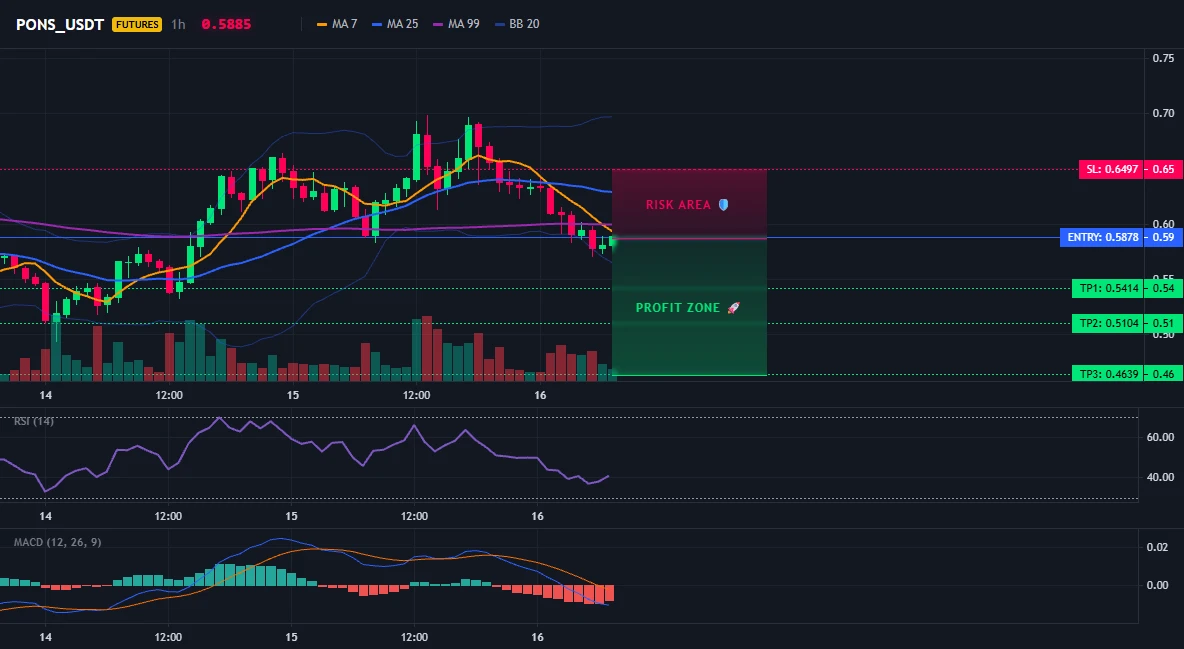1184x649 pixels.
Task: Click the 0.00 MACD axis value
Action: pyautogui.click(x=1158, y=585)
